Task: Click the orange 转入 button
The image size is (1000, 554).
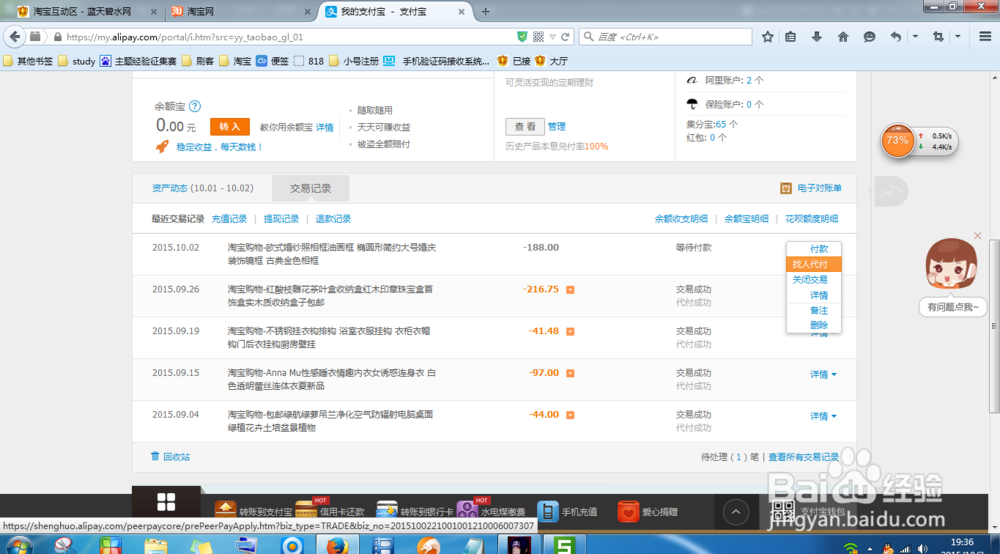Action: (230, 127)
